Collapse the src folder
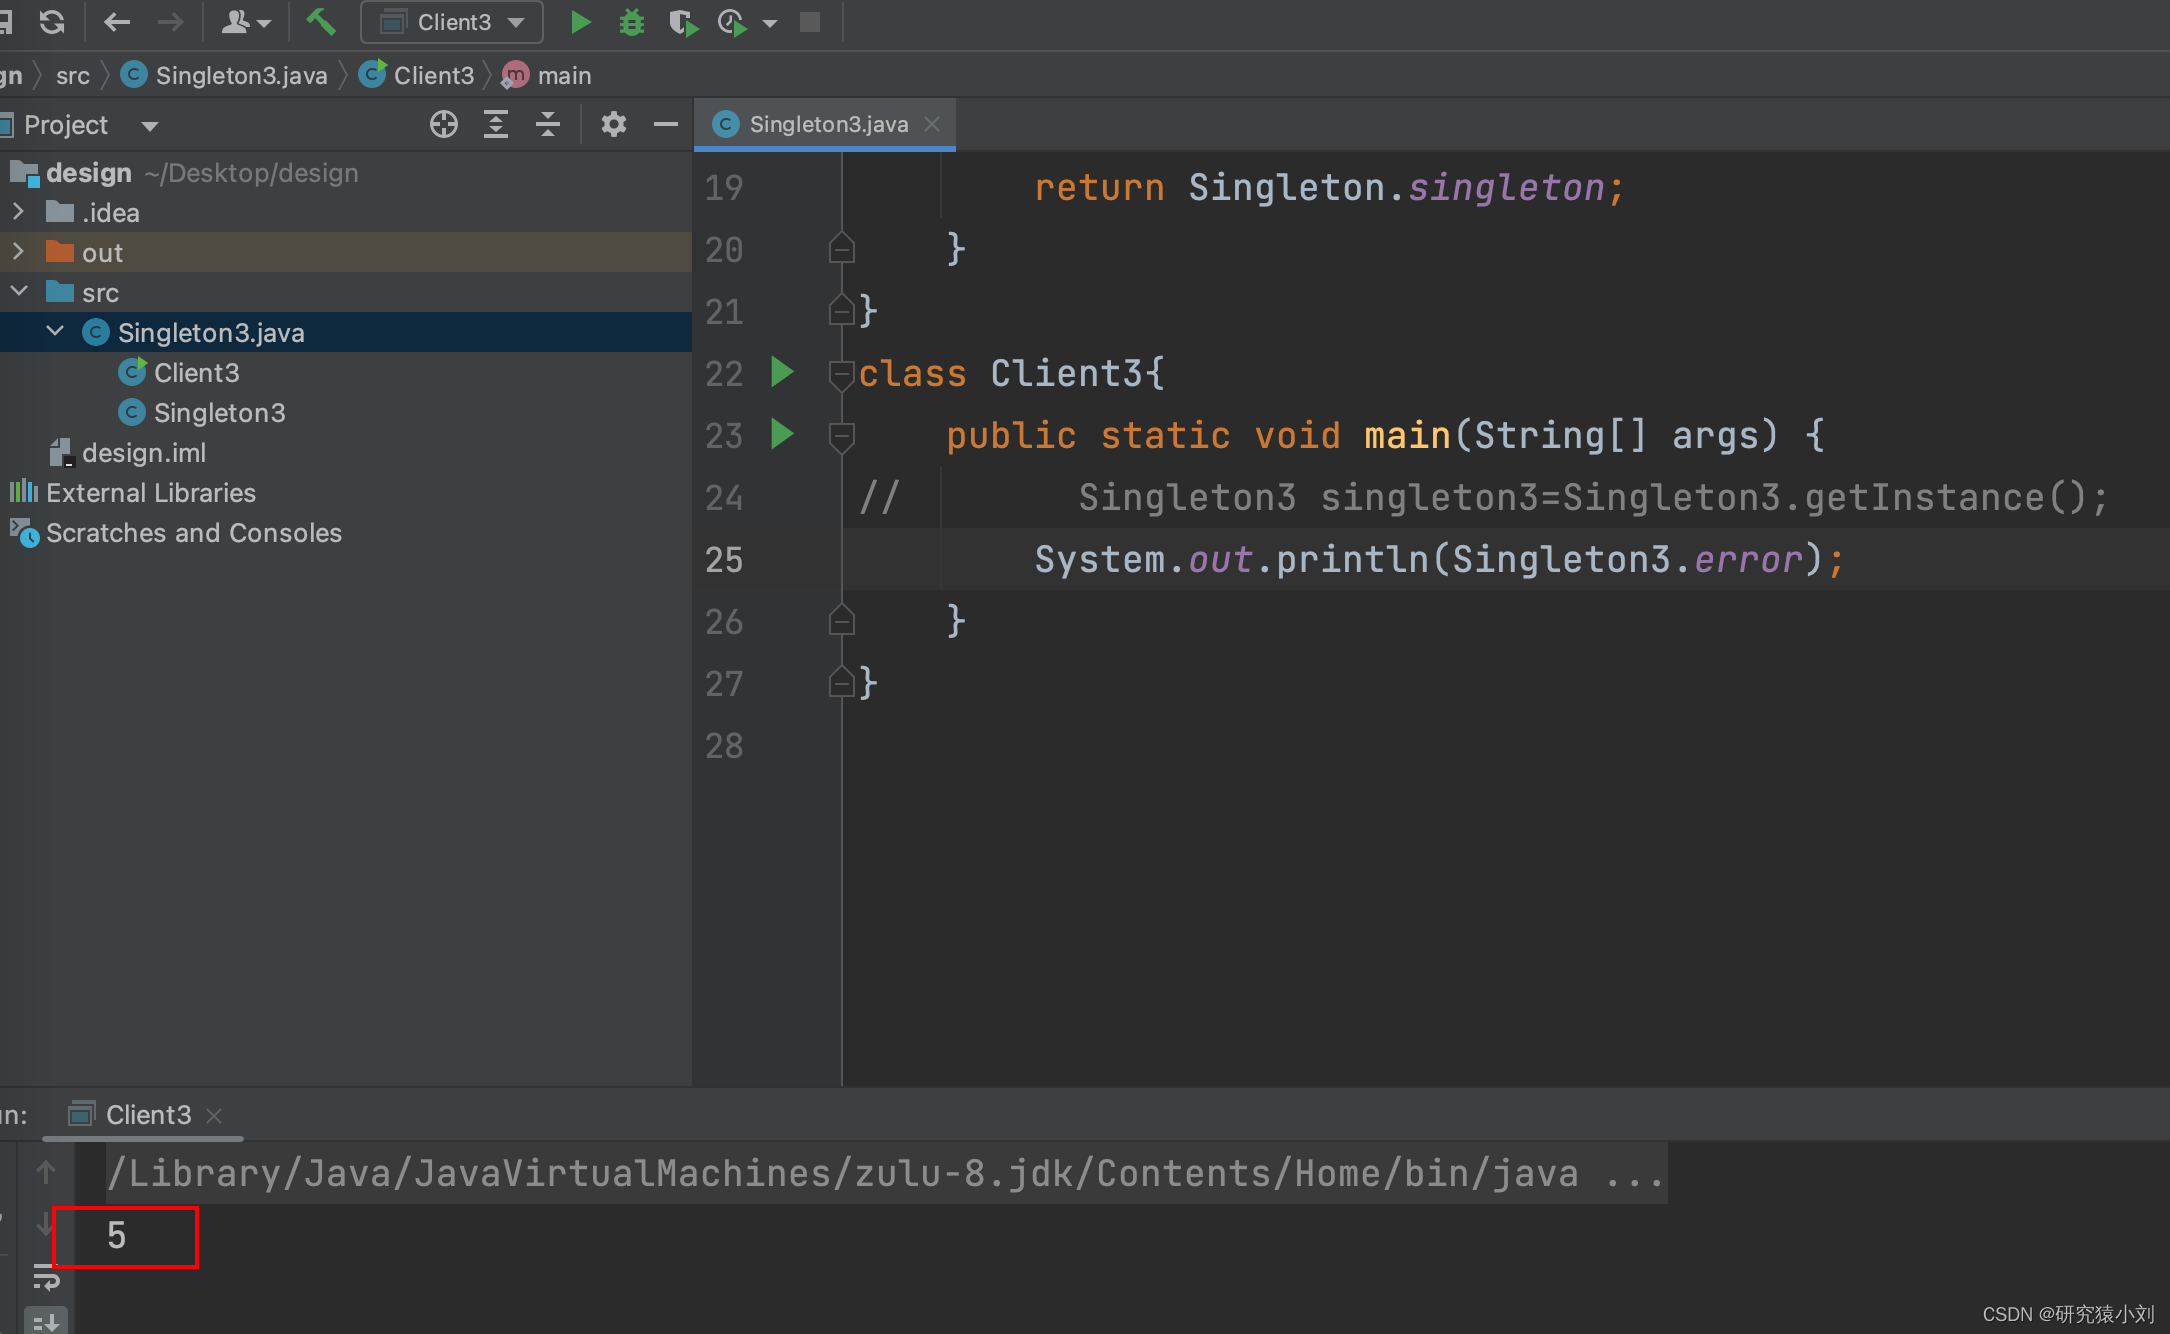 coord(19,292)
